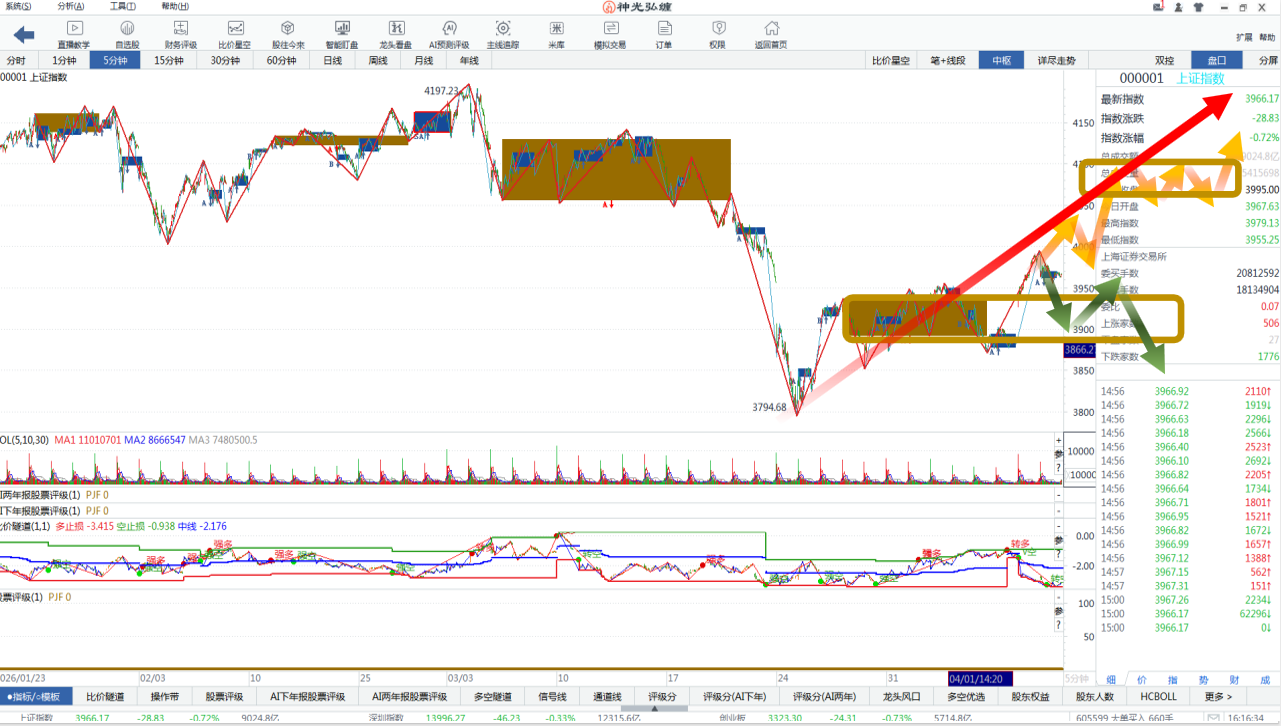The width and height of the screenshot is (1281, 726).
Task: Expand the volume panel with plus button
Action: 1058,440
